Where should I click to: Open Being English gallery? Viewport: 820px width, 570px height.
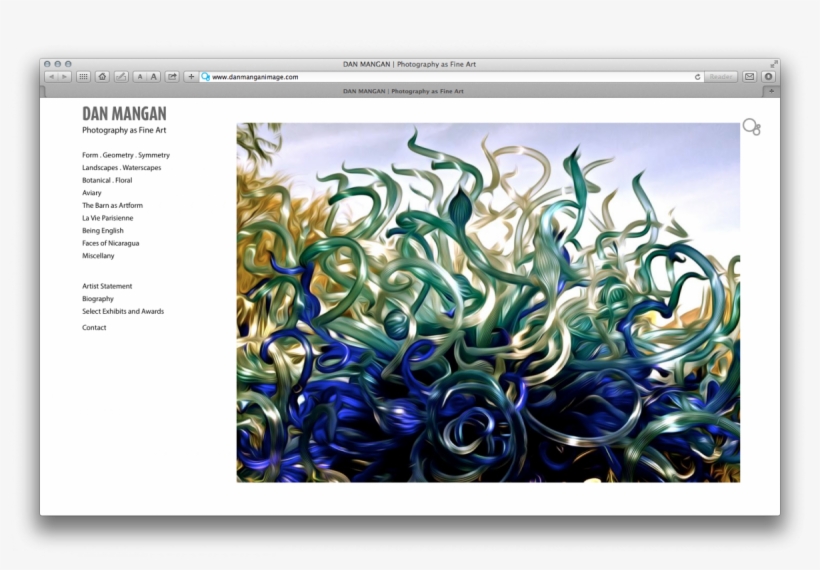point(103,231)
